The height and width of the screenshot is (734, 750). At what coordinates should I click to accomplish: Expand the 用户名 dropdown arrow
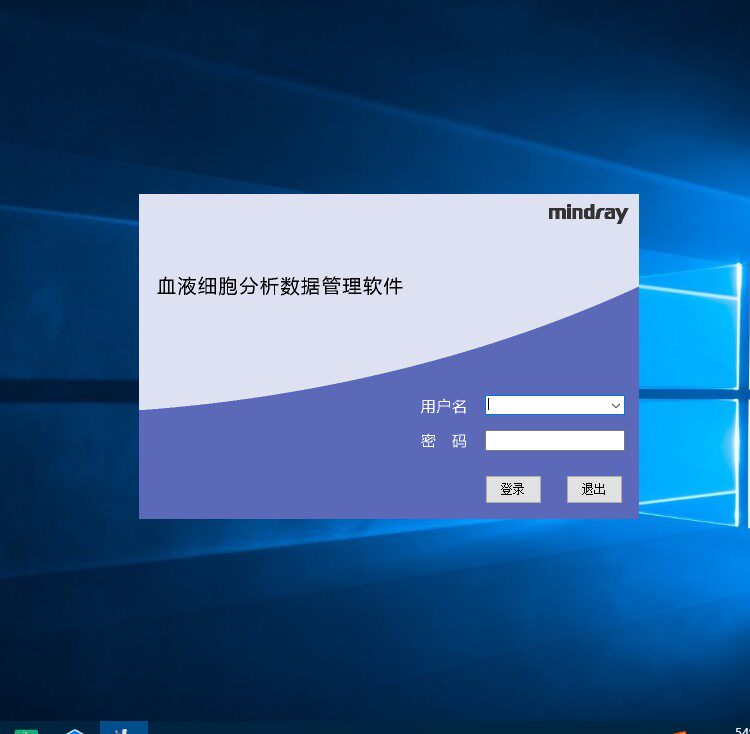(616, 405)
